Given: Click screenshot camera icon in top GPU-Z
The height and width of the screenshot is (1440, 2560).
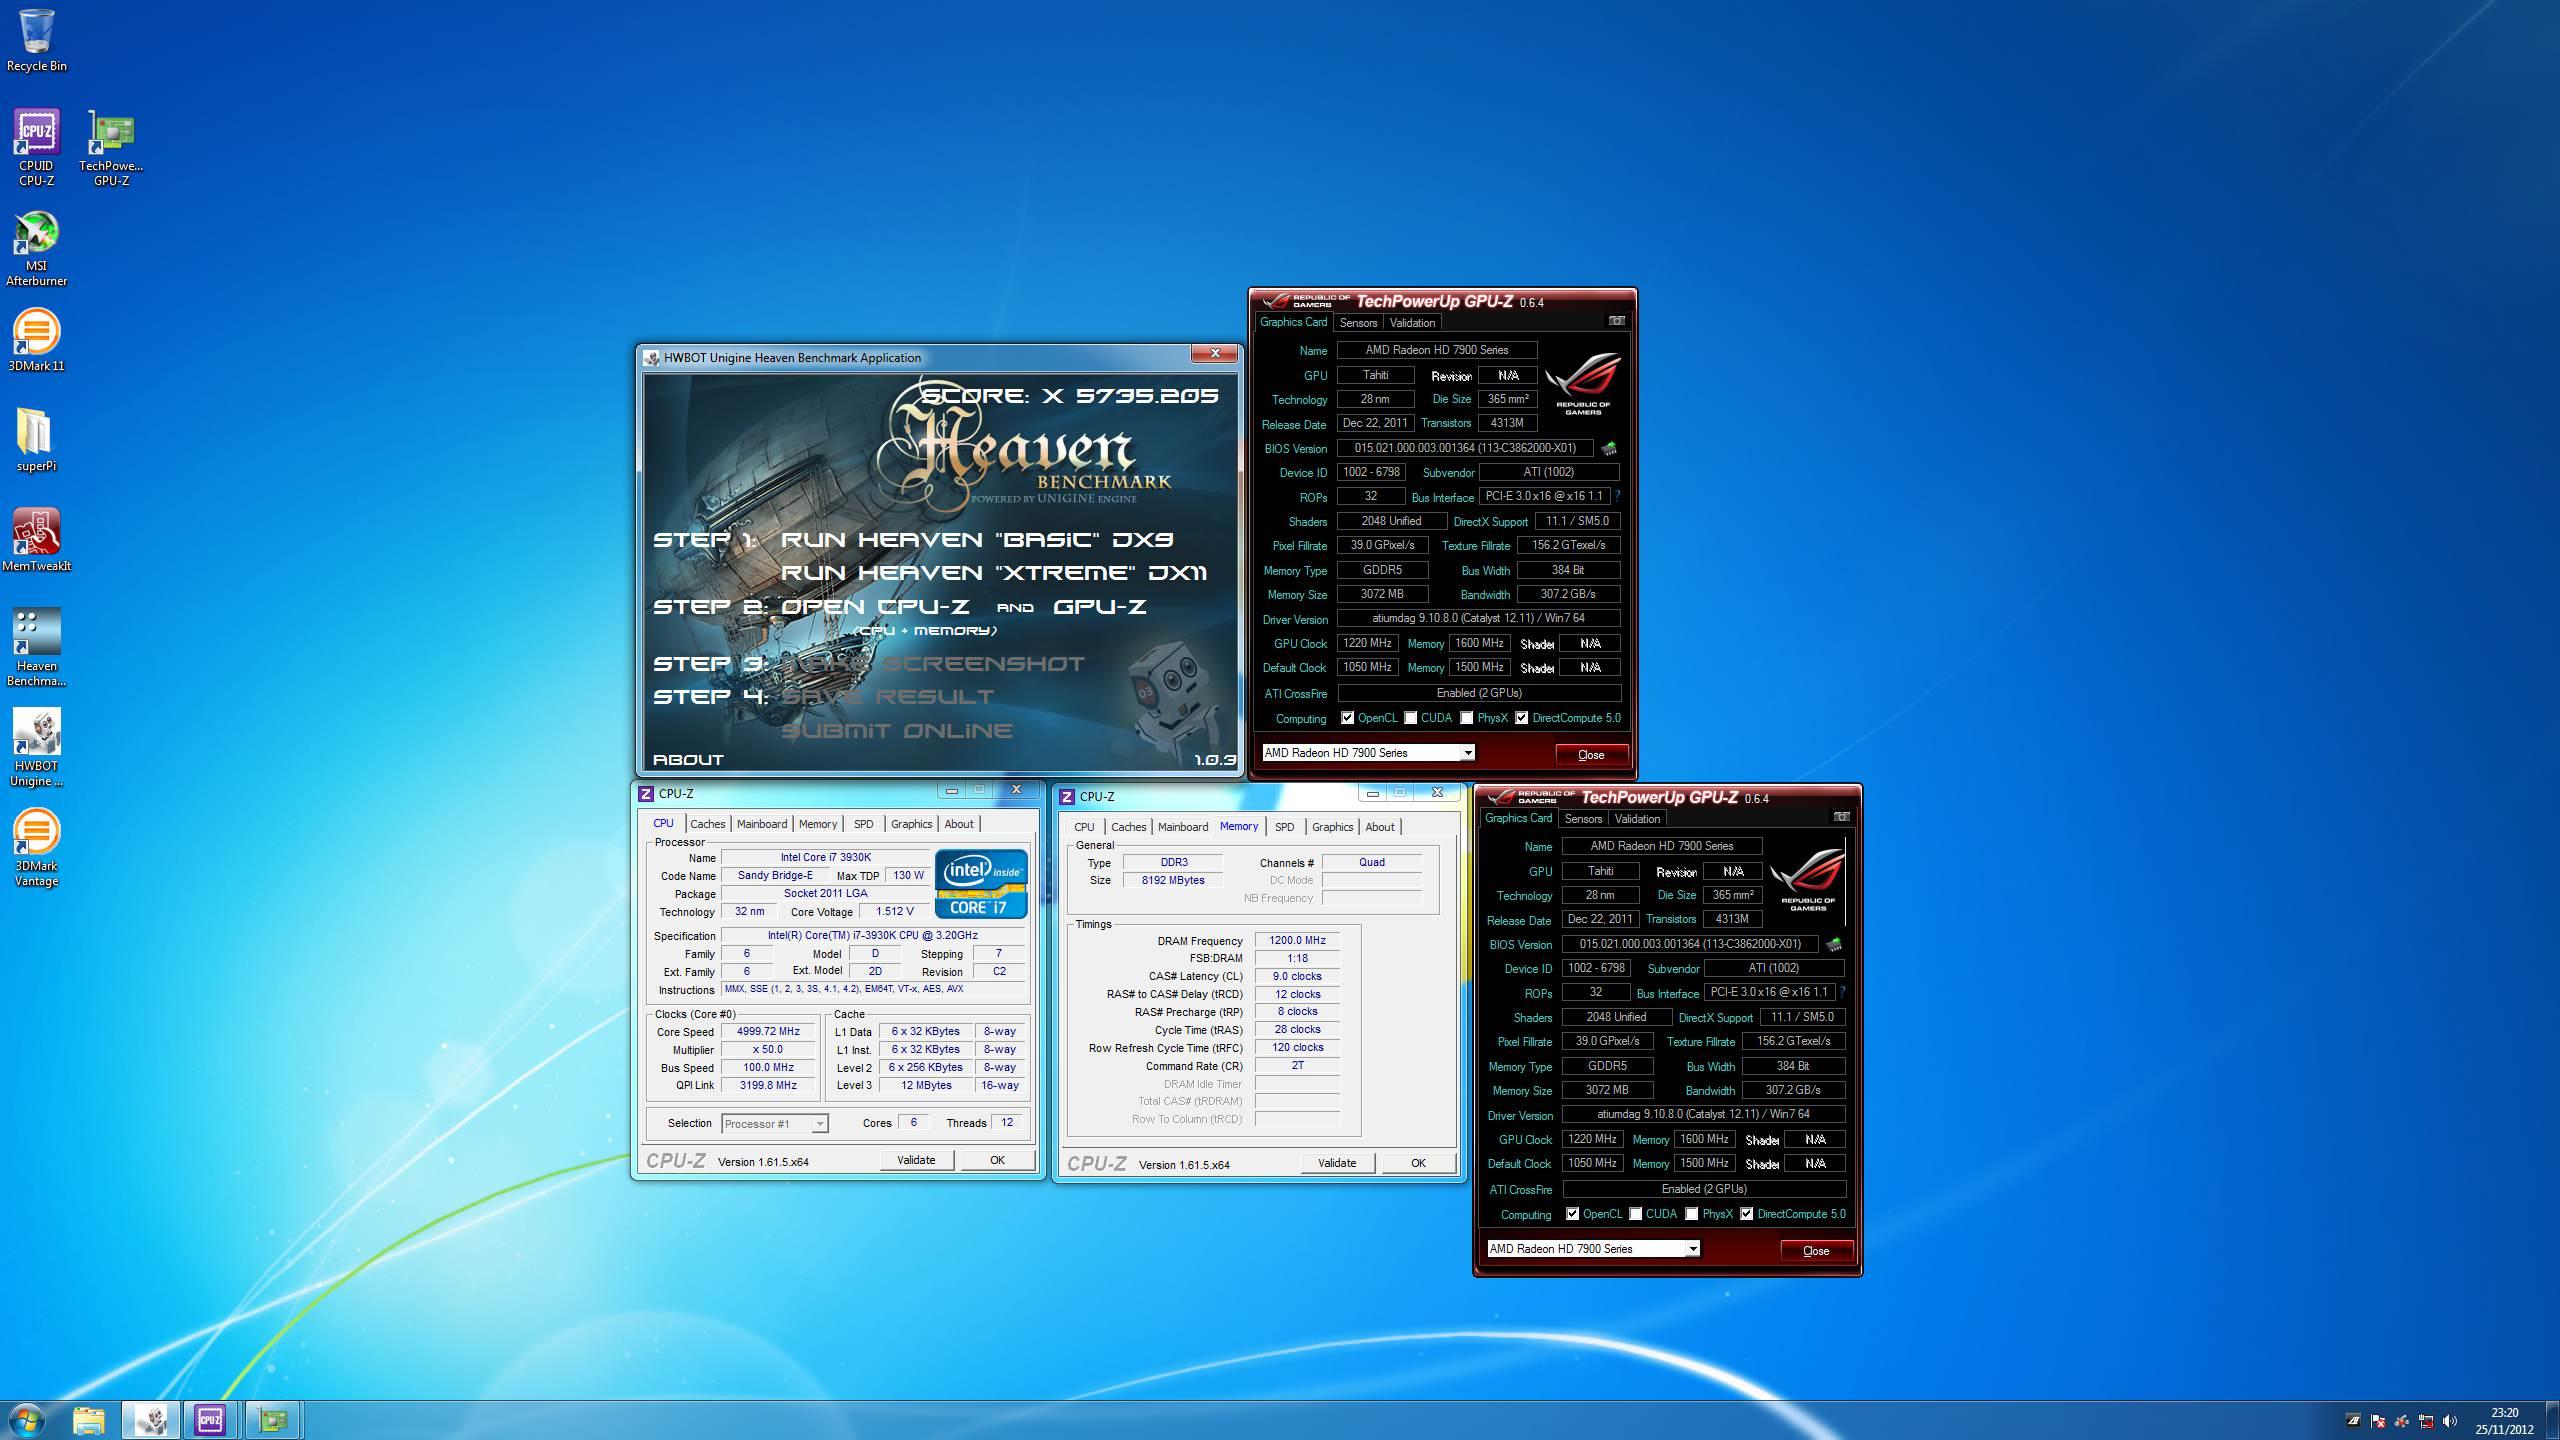Looking at the screenshot, I should coord(1616,321).
